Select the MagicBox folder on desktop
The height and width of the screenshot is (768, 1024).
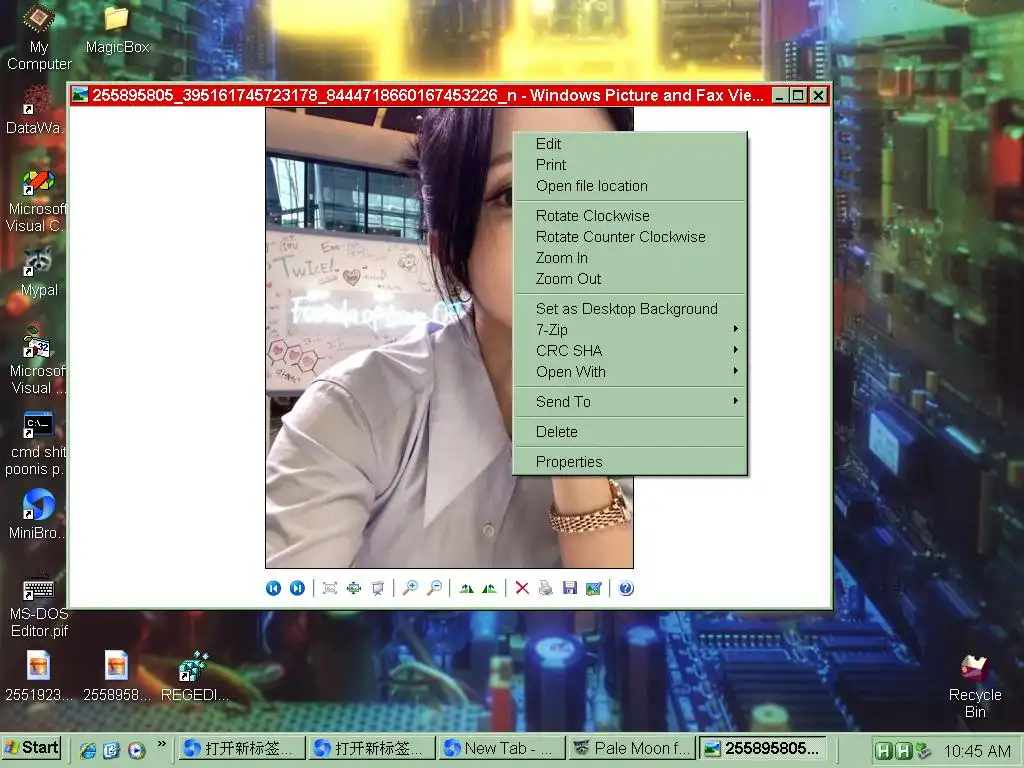117,30
